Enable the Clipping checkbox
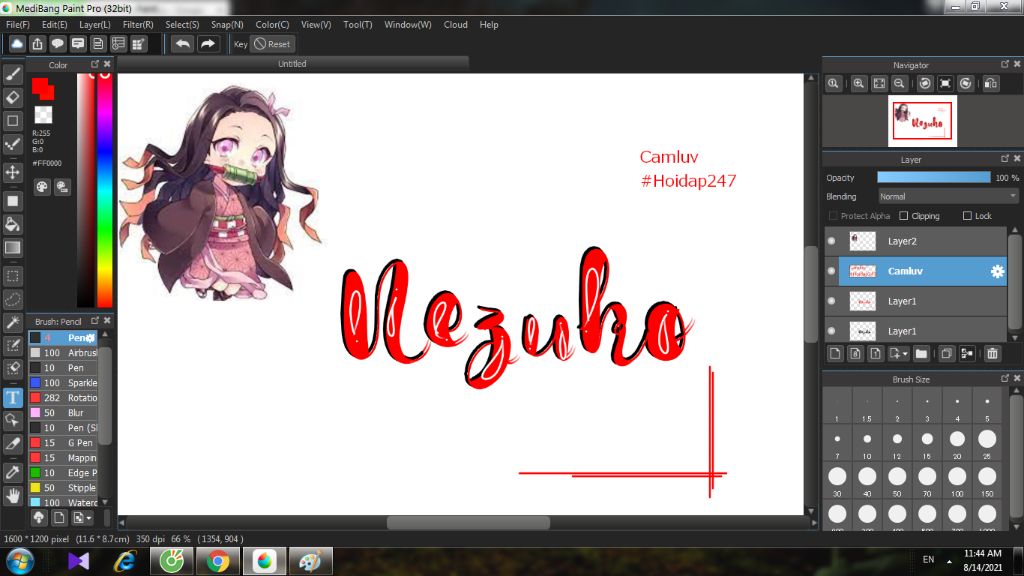 pos(904,216)
